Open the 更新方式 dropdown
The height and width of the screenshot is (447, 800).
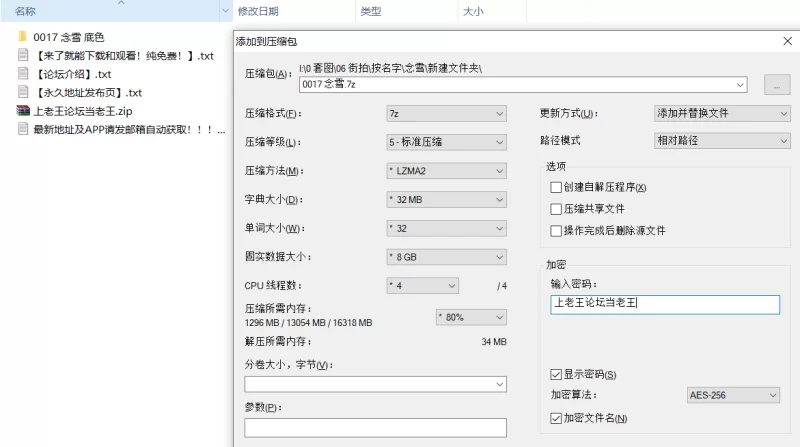pos(720,113)
